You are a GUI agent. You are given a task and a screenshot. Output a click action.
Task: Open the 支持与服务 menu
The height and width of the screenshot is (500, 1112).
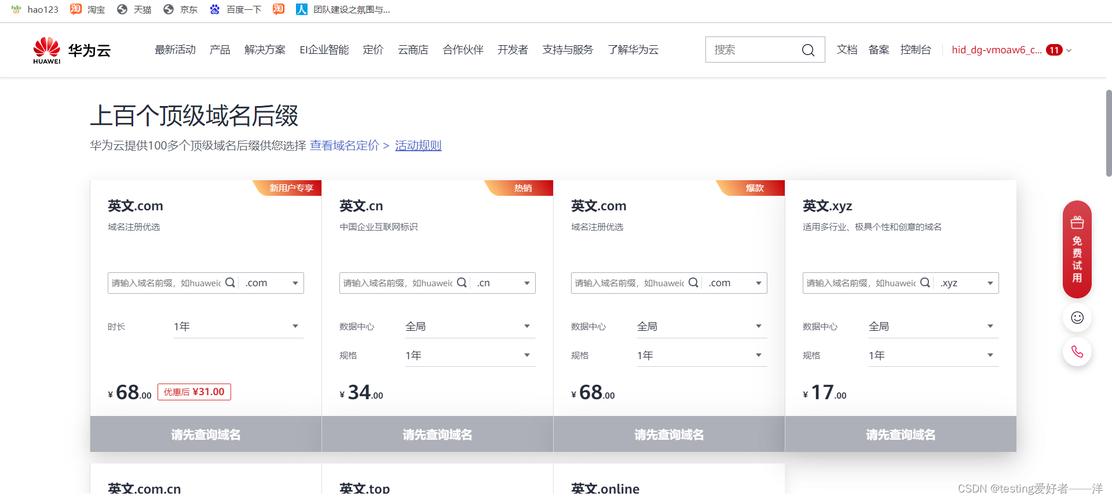tap(568, 50)
